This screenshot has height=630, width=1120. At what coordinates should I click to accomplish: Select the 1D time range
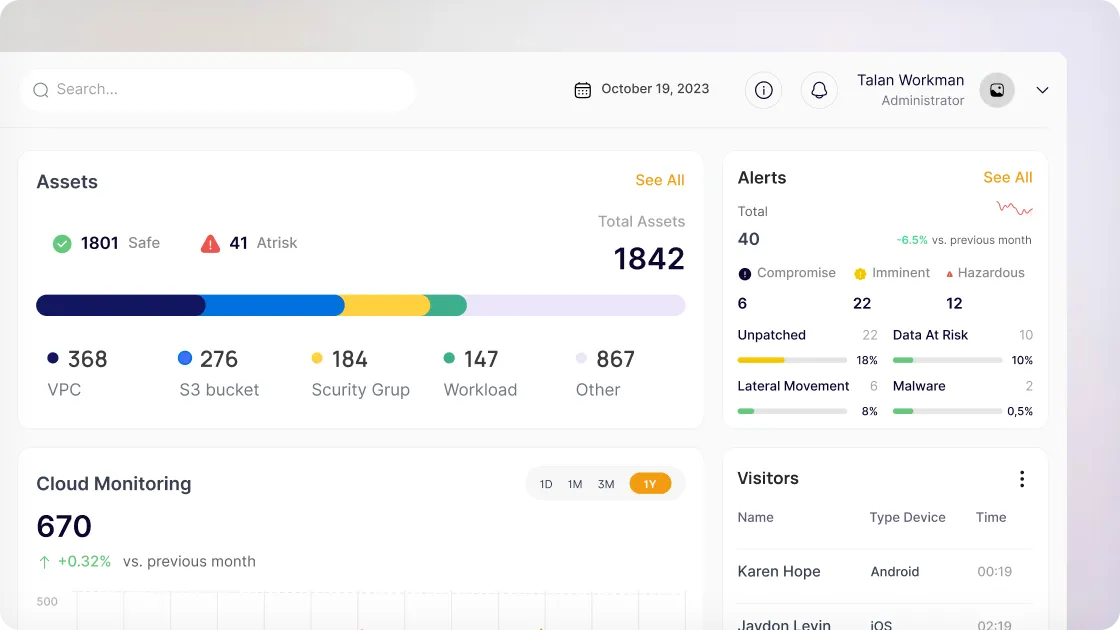point(546,484)
